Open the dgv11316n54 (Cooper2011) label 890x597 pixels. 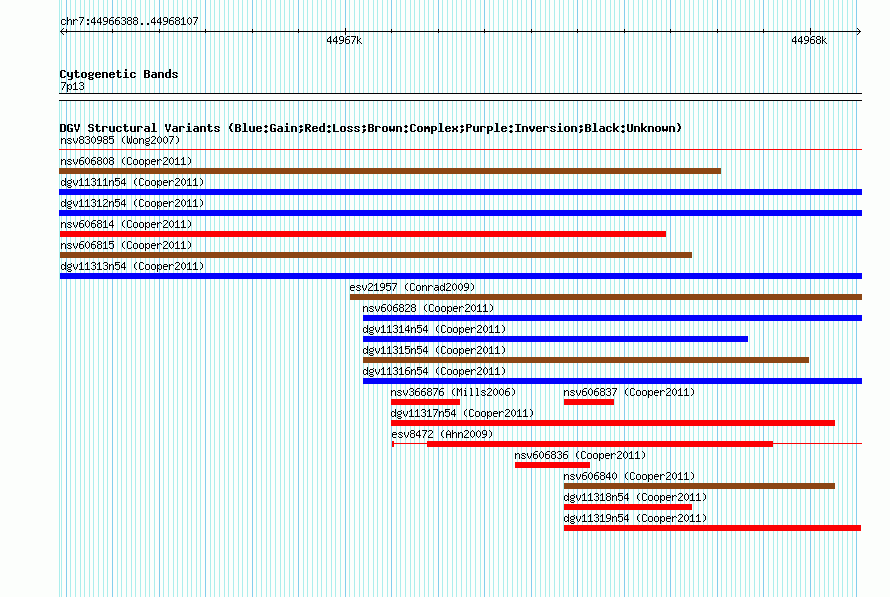(x=434, y=371)
